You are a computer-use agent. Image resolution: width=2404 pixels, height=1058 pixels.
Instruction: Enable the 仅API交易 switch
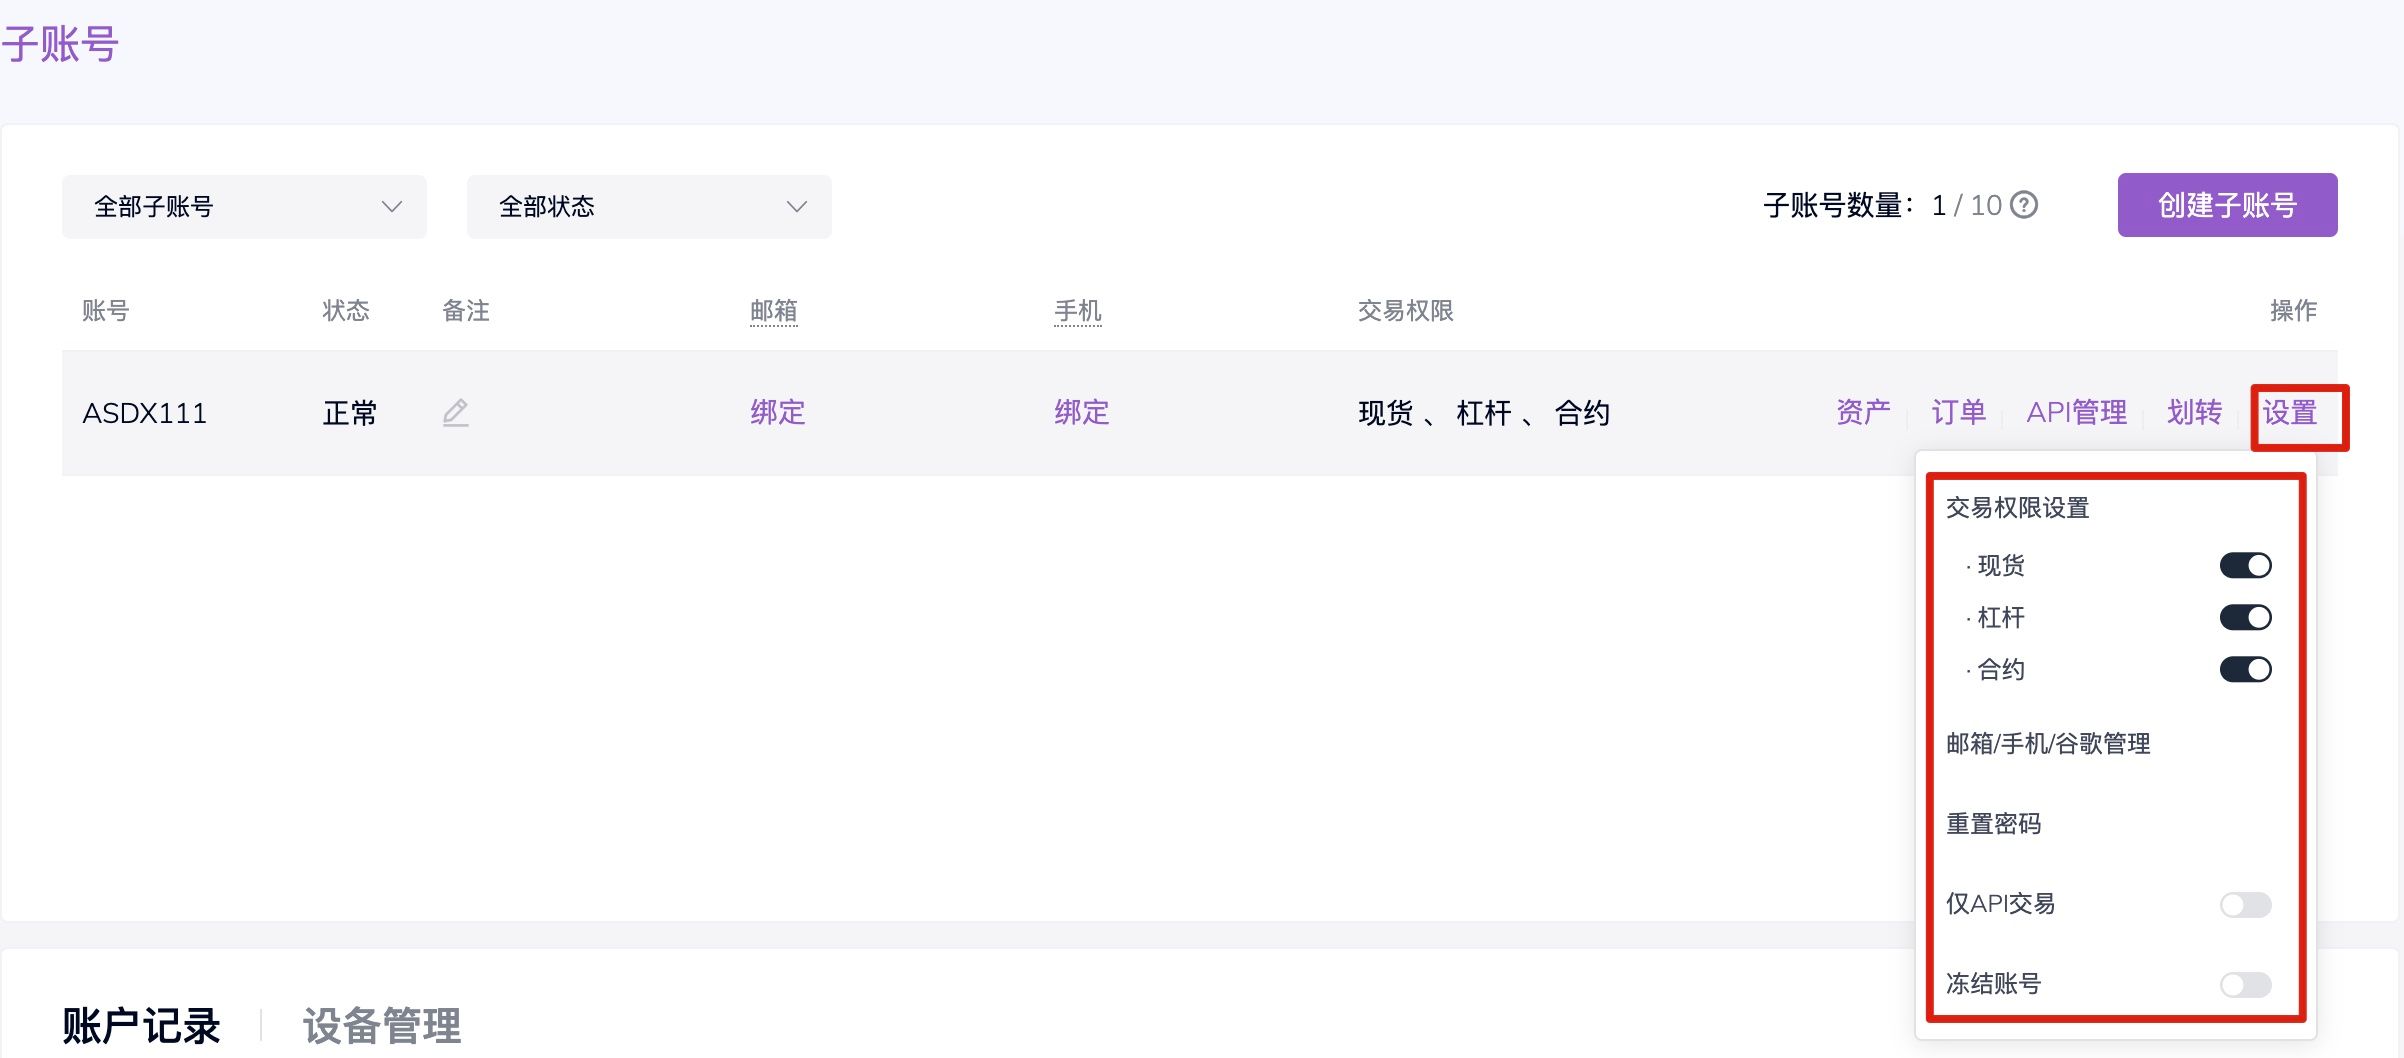(x=2245, y=905)
